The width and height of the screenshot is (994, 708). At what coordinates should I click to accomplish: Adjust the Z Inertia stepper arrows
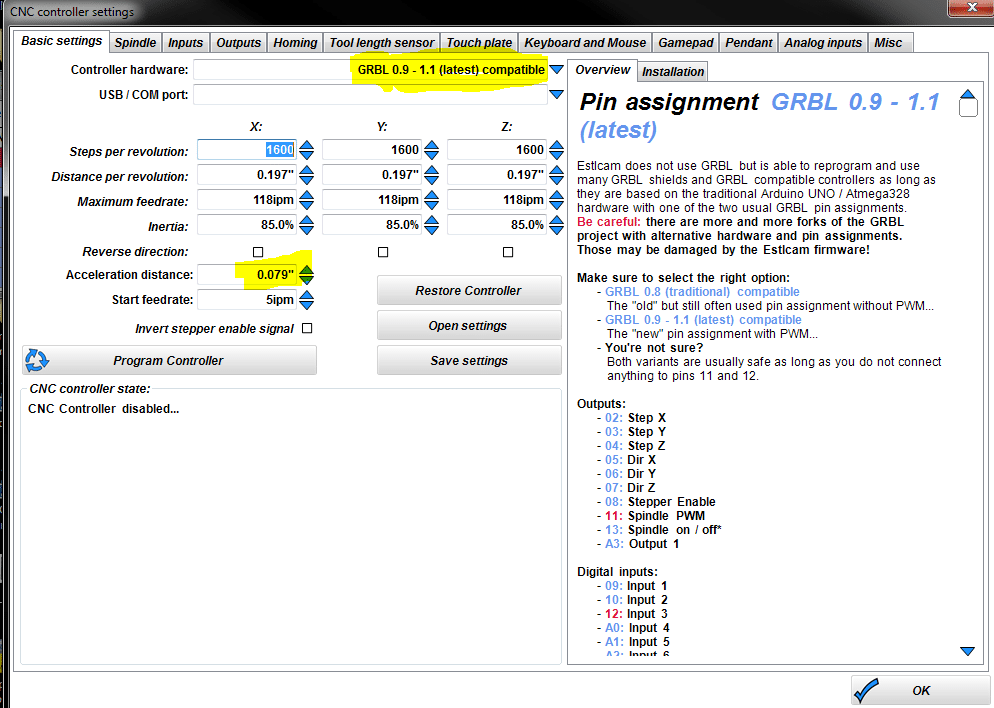[557, 225]
